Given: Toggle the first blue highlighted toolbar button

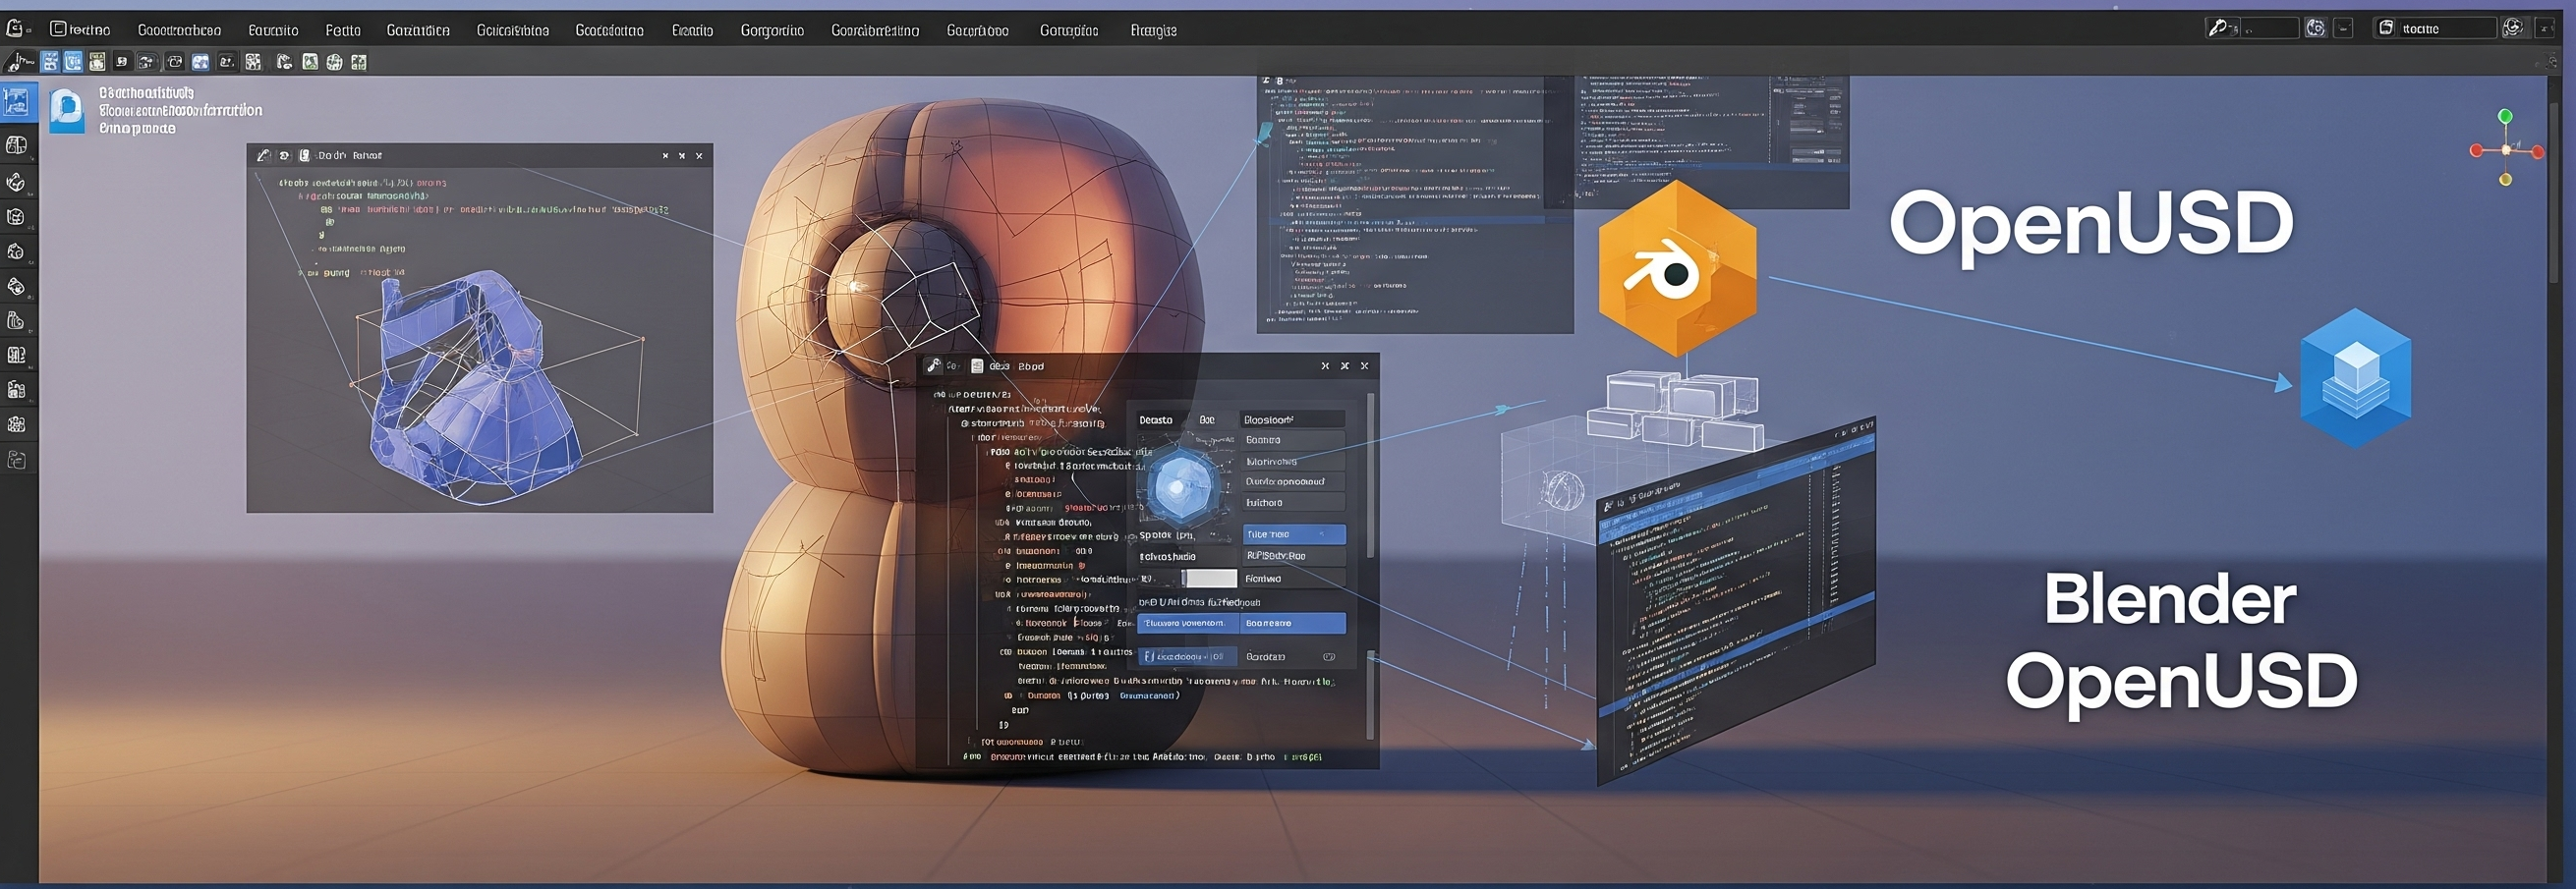Looking at the screenshot, I should [50, 62].
